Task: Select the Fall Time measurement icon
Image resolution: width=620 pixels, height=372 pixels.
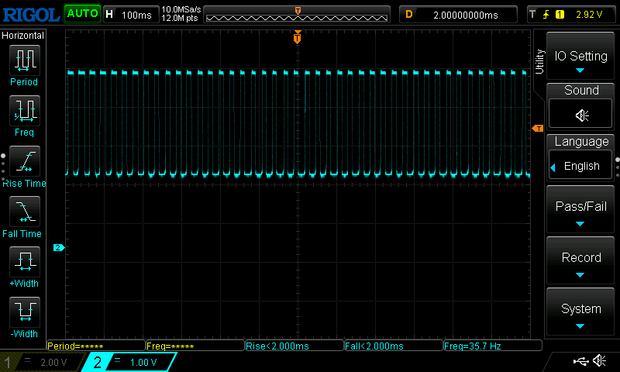Action: point(25,211)
